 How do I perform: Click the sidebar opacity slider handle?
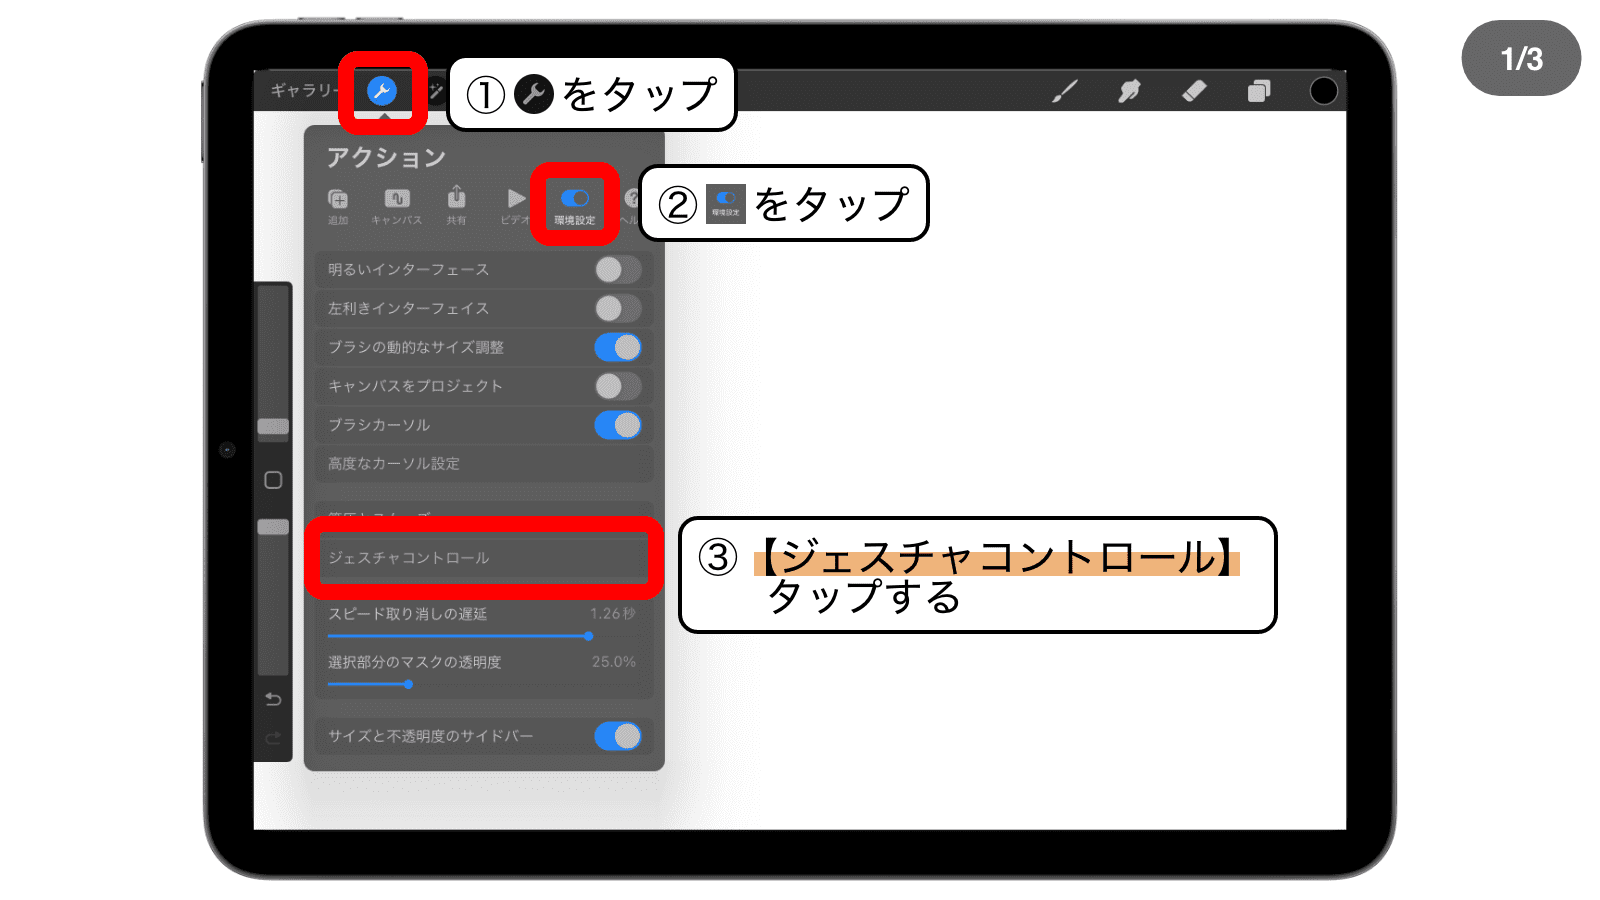tap(273, 527)
